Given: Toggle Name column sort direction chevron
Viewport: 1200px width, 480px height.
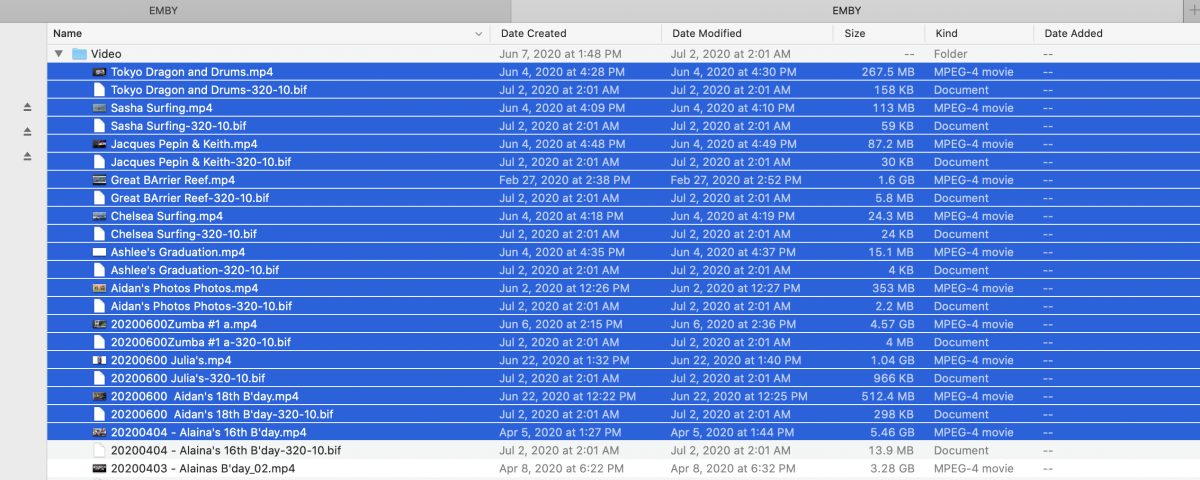Looking at the screenshot, I should pyautogui.click(x=480, y=34).
